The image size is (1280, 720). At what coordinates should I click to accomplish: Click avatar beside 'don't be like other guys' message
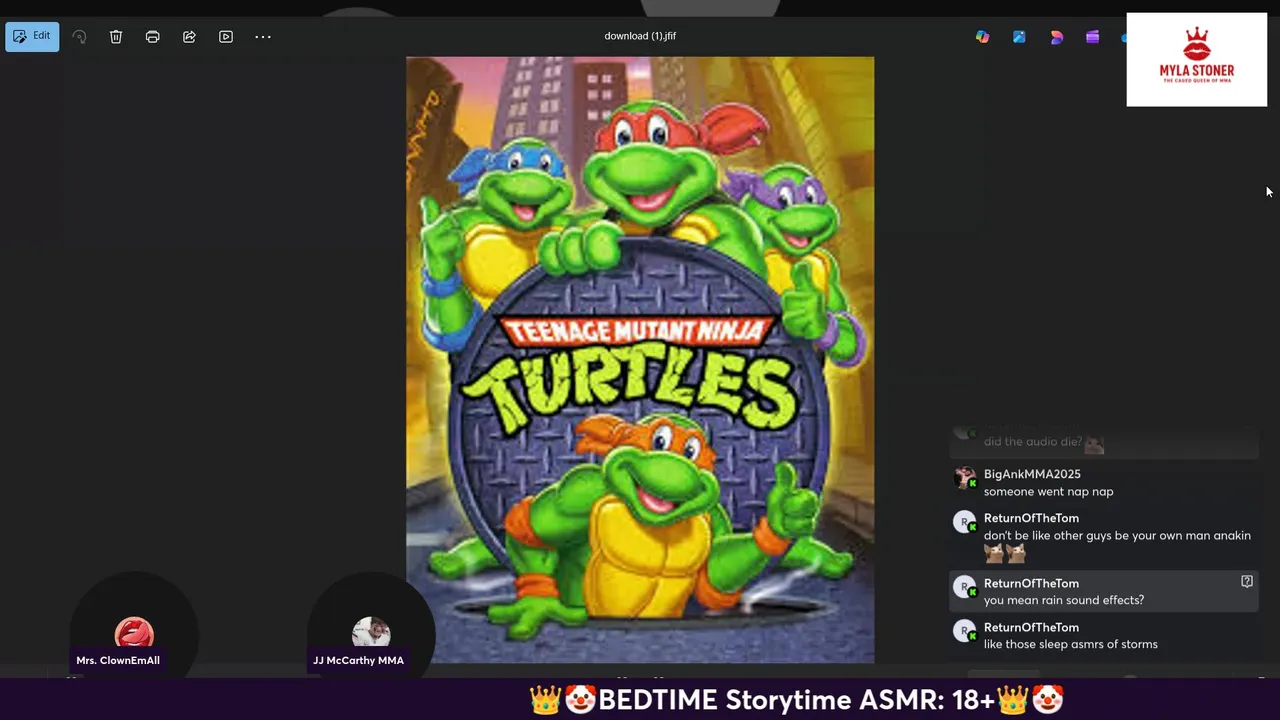[x=965, y=522]
